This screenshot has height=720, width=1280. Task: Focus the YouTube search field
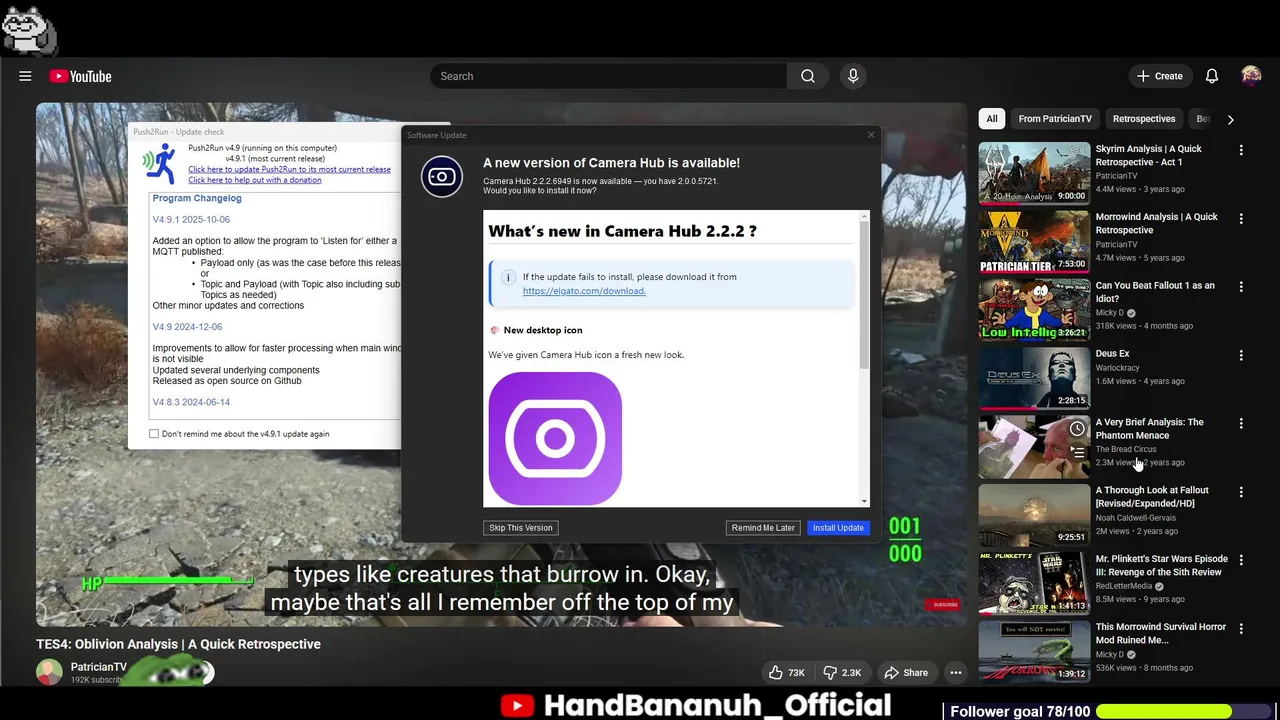click(x=608, y=76)
